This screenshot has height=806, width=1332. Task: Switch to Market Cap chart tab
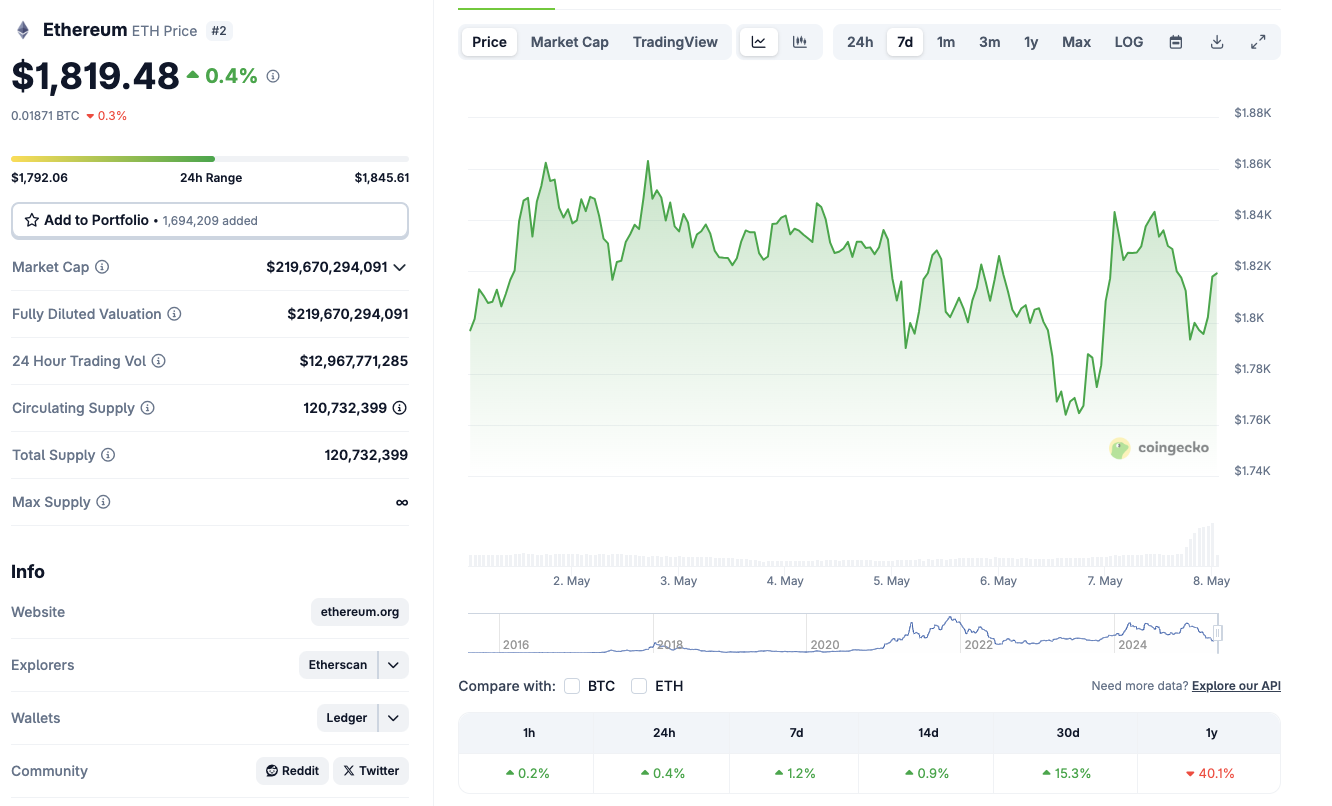(570, 42)
